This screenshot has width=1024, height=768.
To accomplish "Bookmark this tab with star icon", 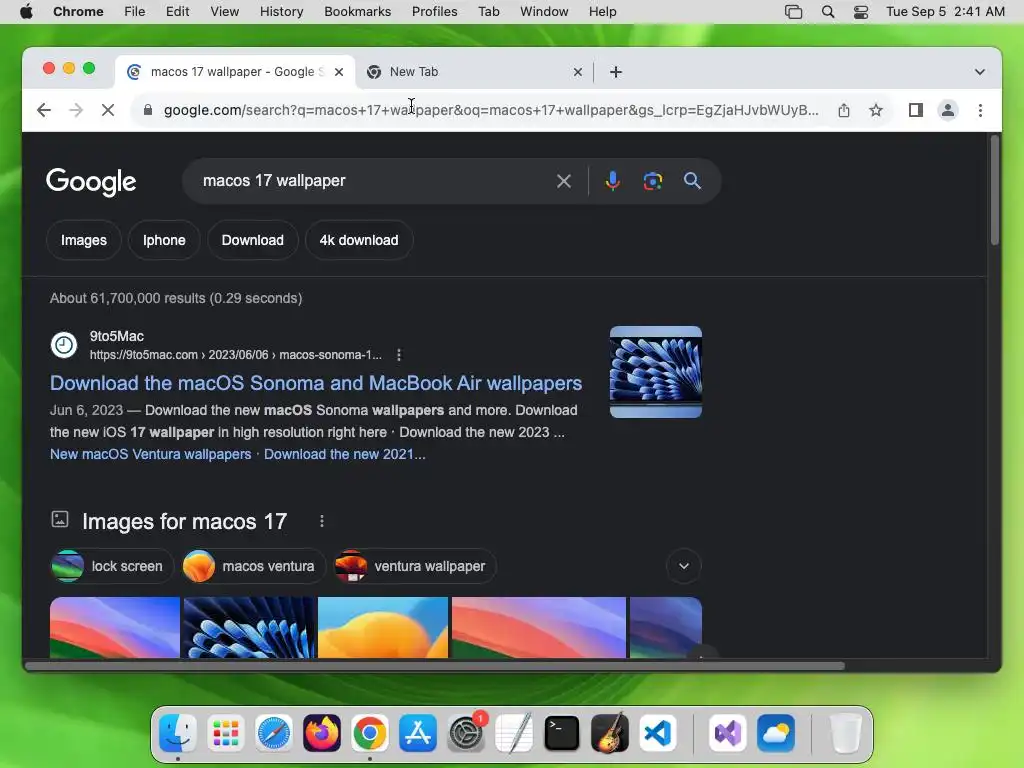I will tap(876, 110).
